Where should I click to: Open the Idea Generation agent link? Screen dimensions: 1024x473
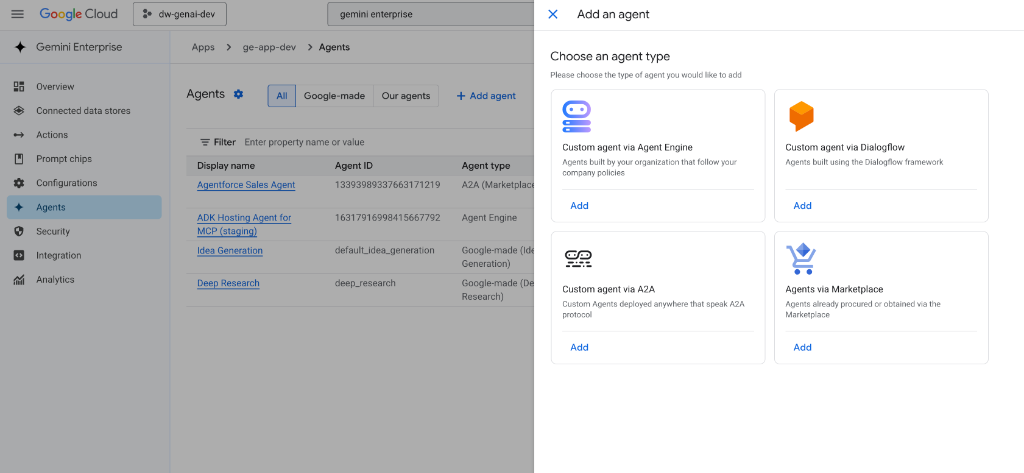[x=230, y=250]
